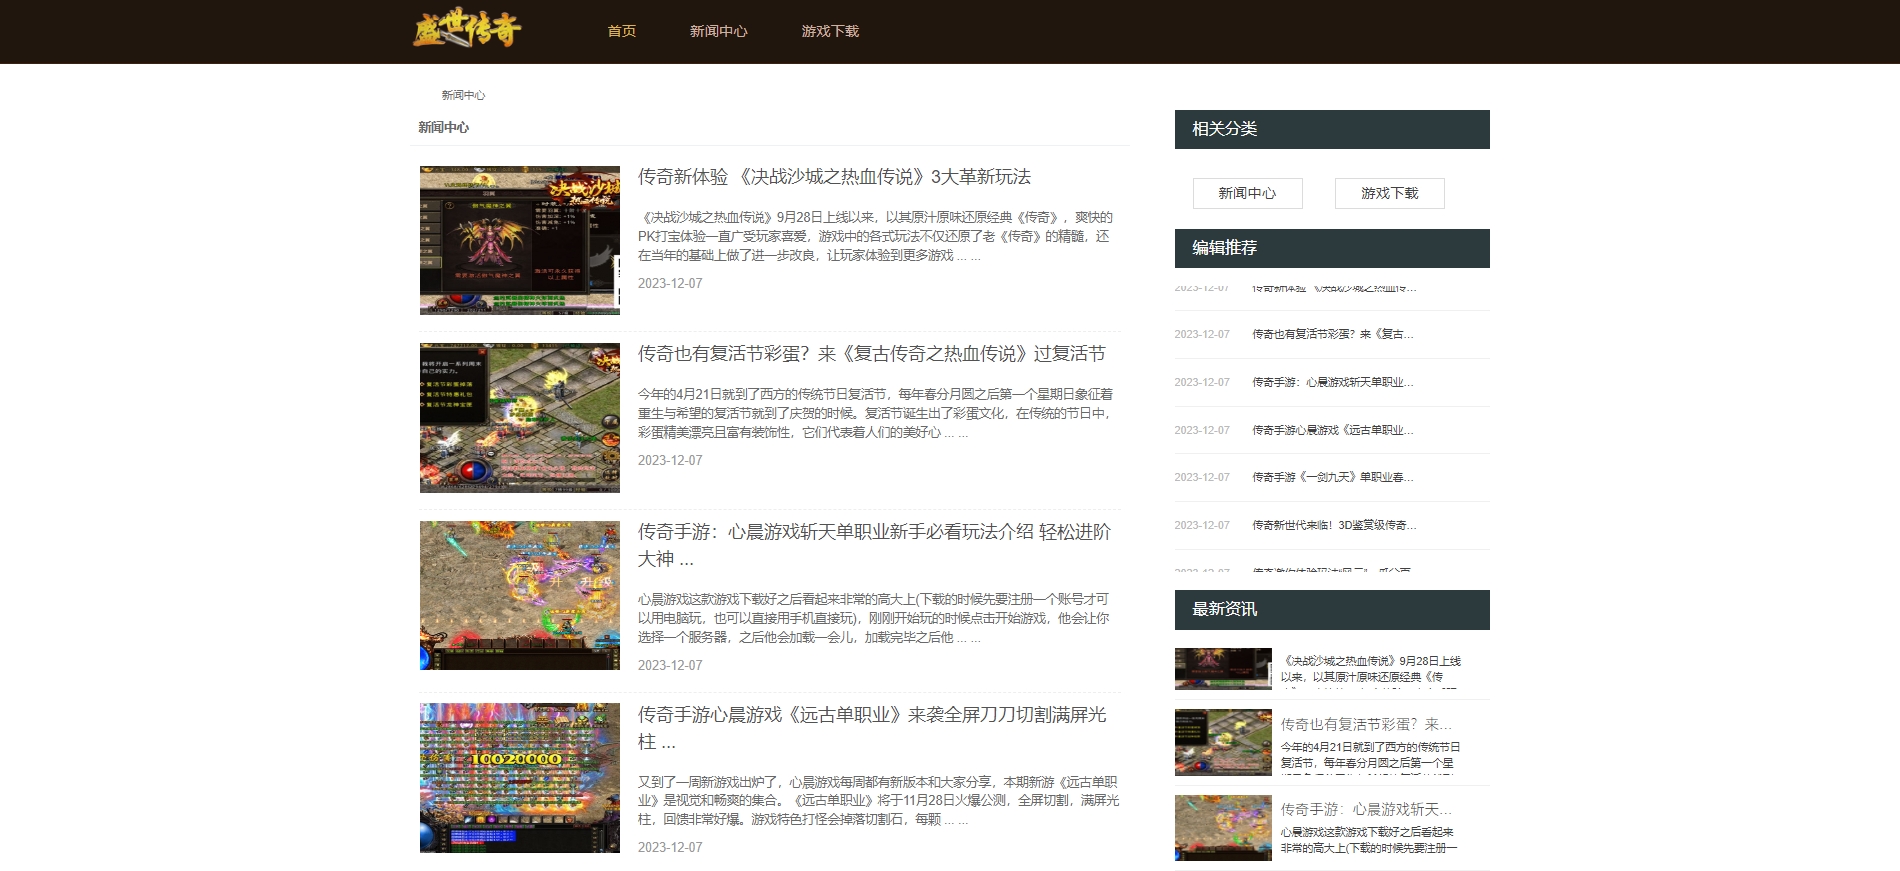Open 编辑推荐 item 传奇手游：心晨游戏斩天单职业…

point(1333,382)
